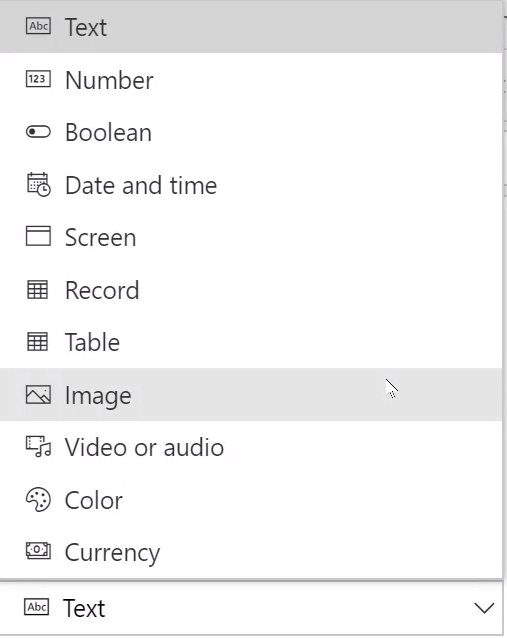The height and width of the screenshot is (638, 507).
Task: Click Abc icon in the selected value box
Action: coord(37,607)
